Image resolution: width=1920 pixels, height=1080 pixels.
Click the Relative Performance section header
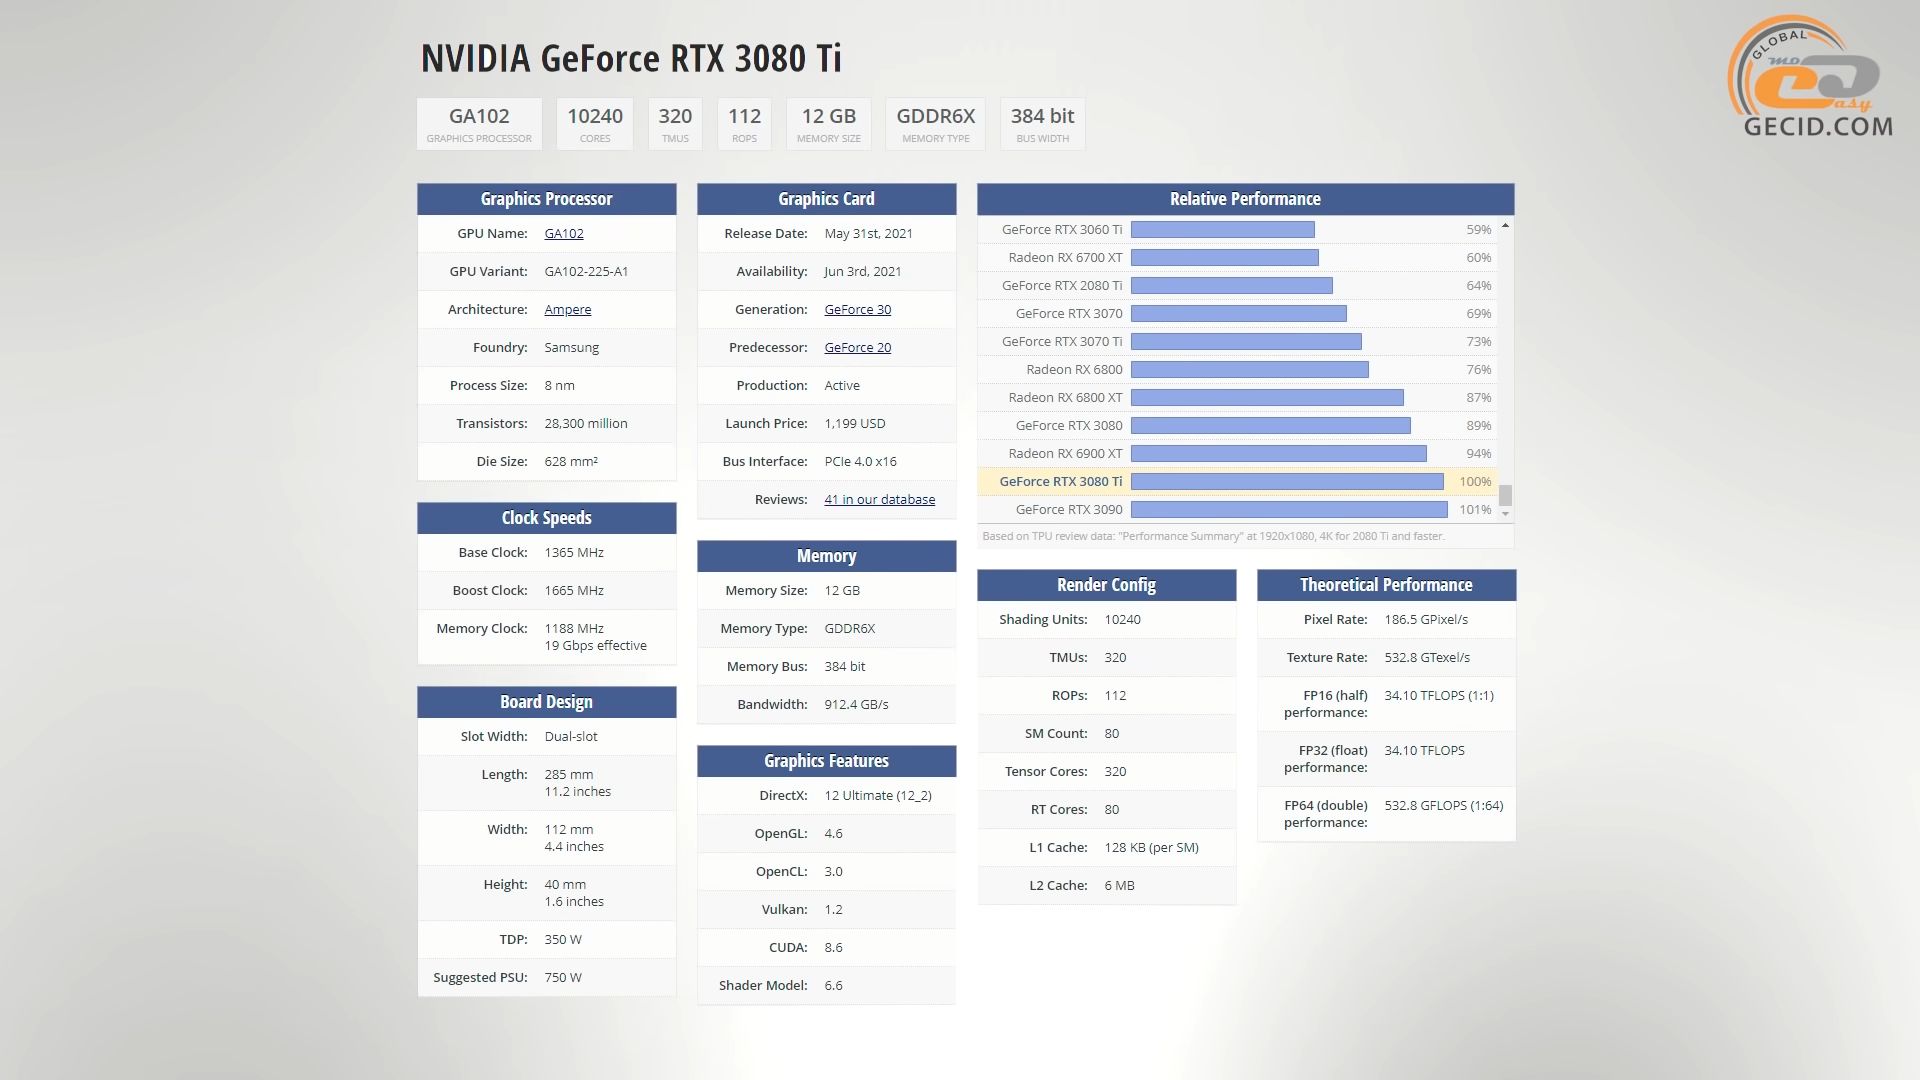click(1245, 199)
